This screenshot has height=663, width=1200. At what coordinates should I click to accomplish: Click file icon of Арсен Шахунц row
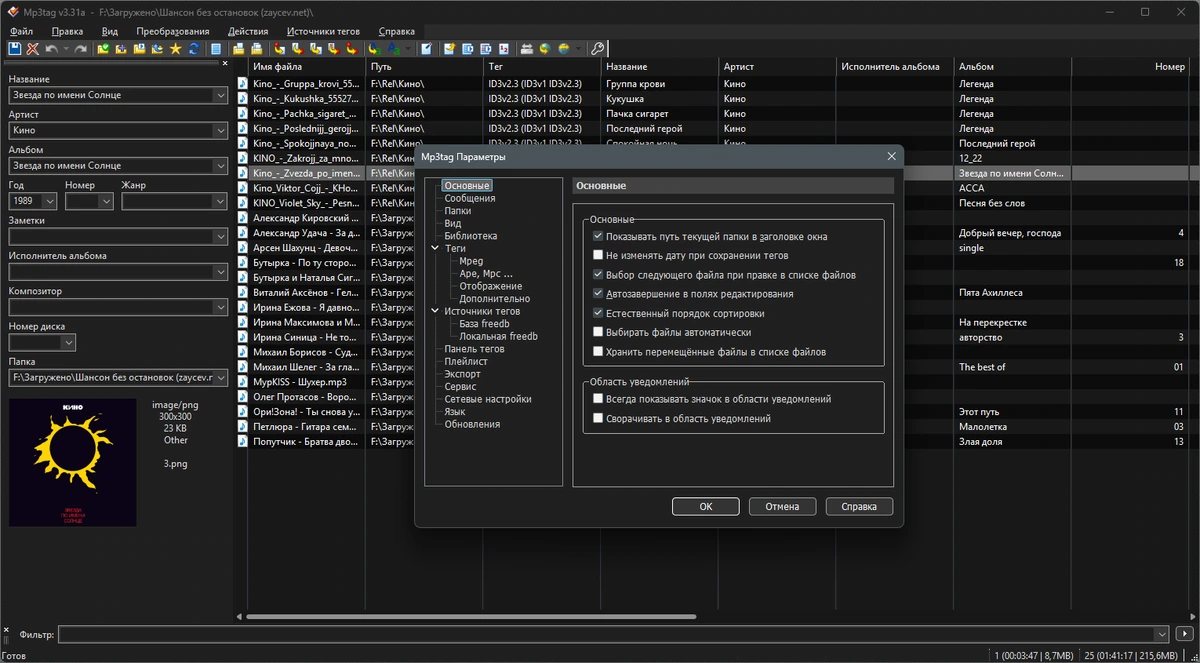pos(243,248)
